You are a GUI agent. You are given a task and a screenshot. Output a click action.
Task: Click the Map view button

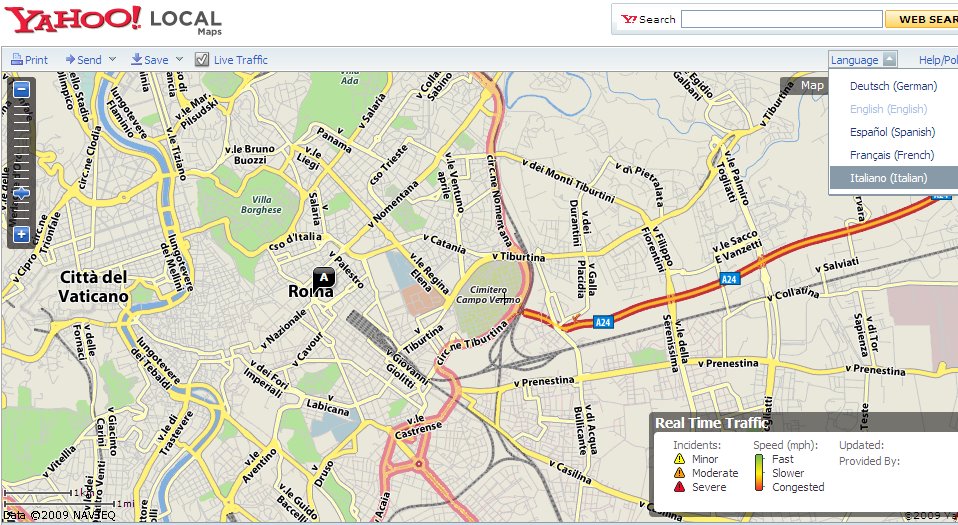812,86
